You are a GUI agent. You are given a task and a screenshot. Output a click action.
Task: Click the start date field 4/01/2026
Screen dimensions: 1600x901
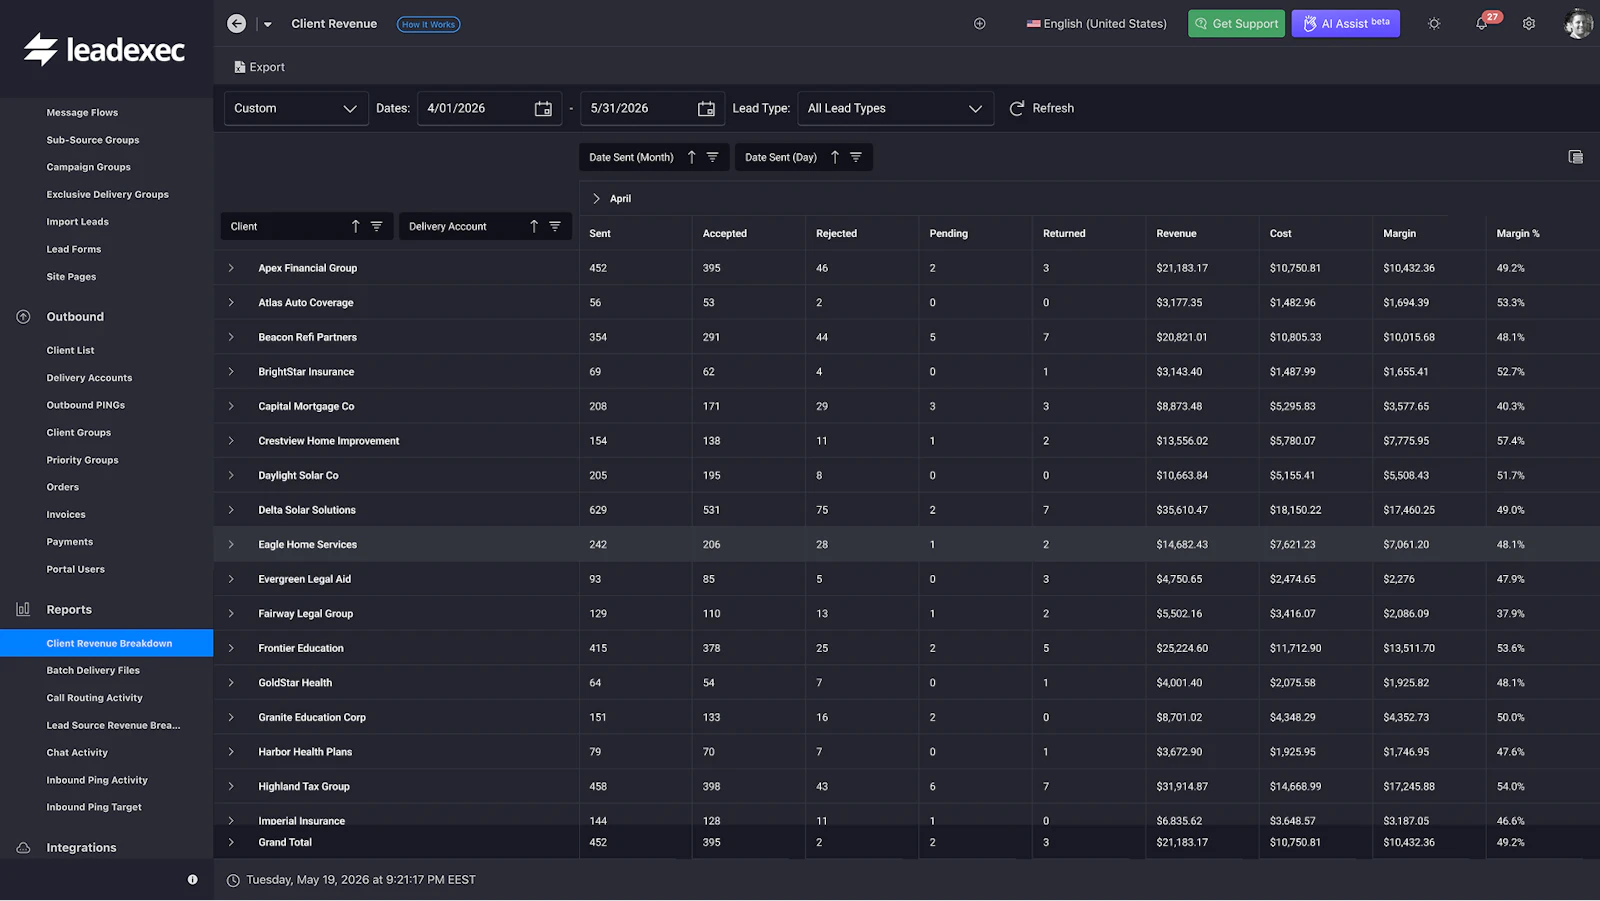[x=478, y=108]
